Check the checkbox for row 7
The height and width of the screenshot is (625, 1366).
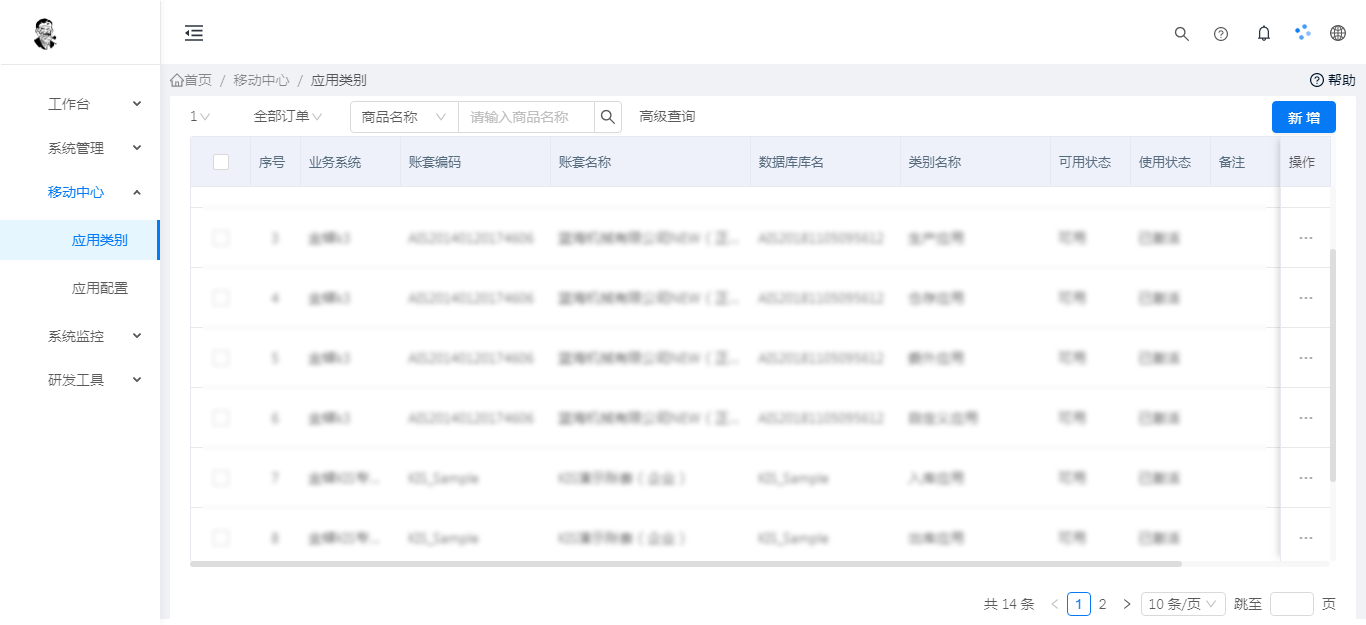(x=221, y=478)
